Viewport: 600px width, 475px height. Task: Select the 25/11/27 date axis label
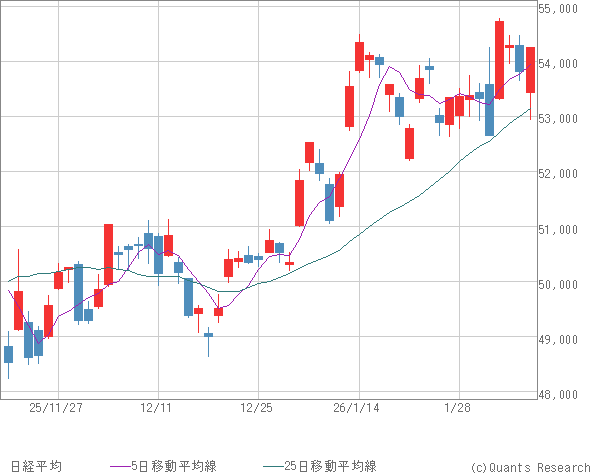pos(57,408)
